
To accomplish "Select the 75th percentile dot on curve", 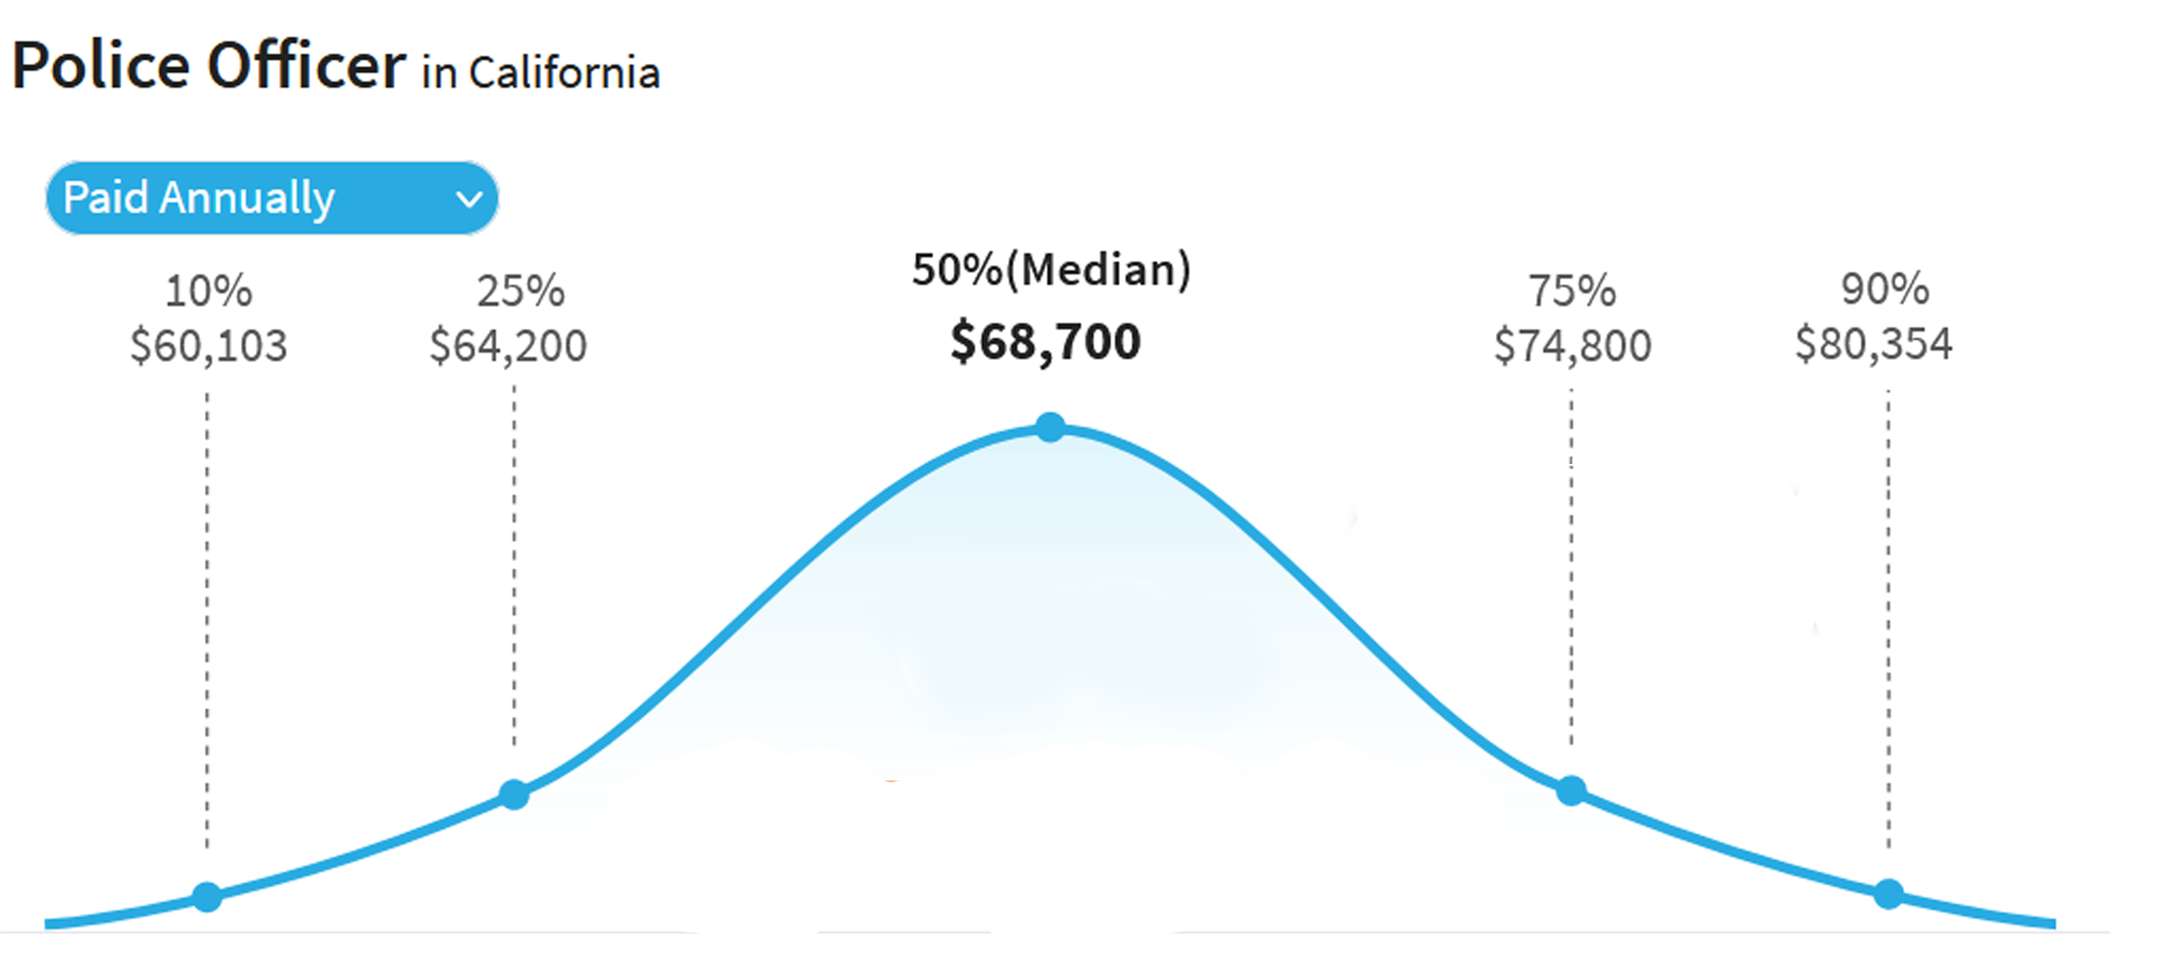I will 1571,791.
